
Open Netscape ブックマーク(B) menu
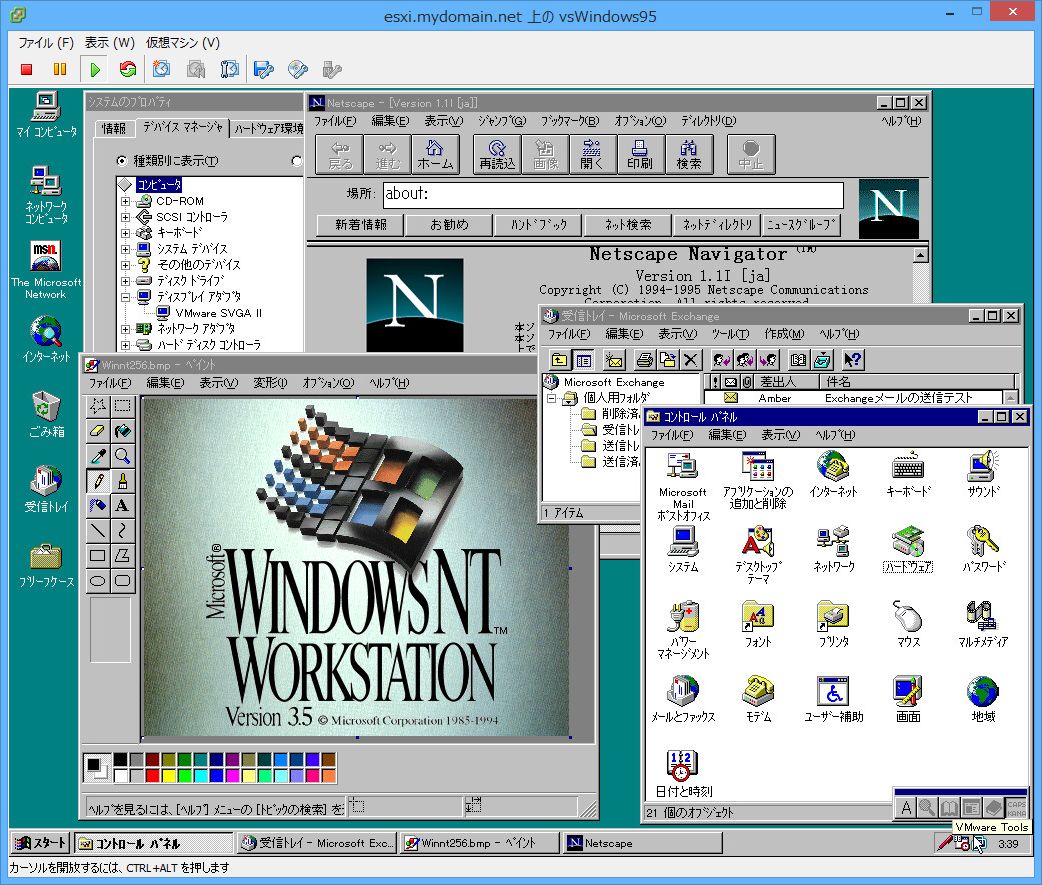(x=570, y=121)
